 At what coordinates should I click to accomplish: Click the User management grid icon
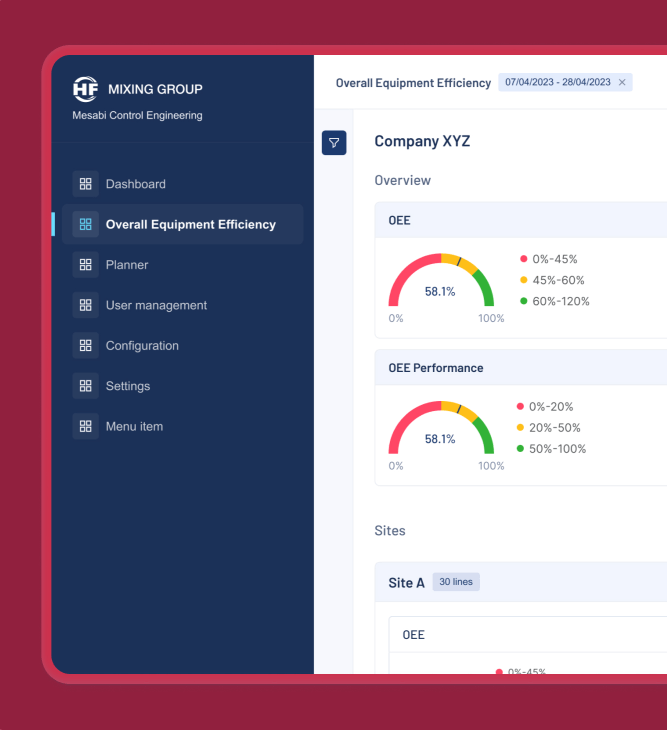tap(86, 305)
